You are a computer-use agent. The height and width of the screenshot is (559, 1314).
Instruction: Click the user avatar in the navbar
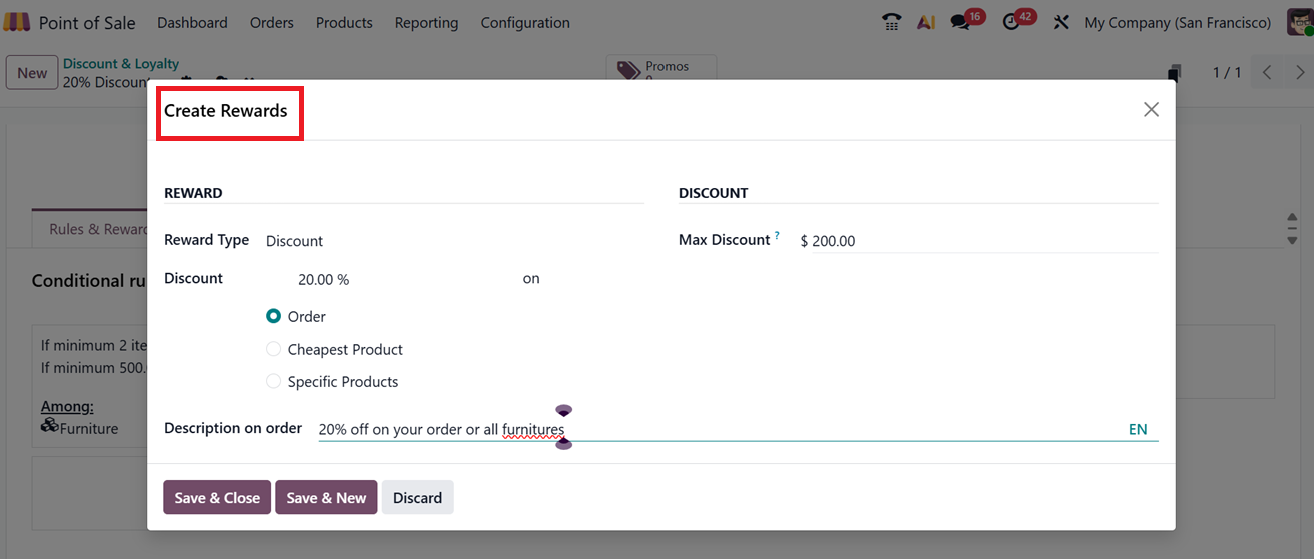tap(1299, 22)
